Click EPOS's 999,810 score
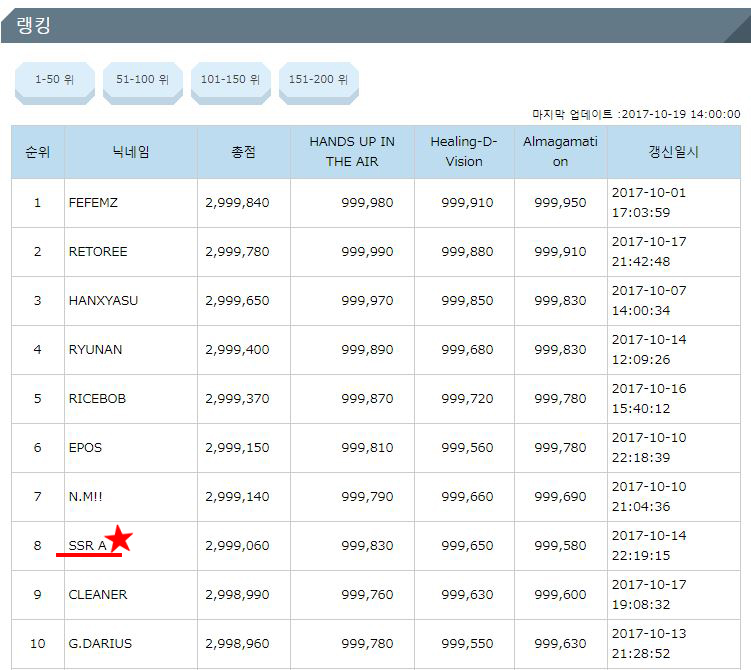The width and height of the screenshot is (751, 670). (367, 448)
